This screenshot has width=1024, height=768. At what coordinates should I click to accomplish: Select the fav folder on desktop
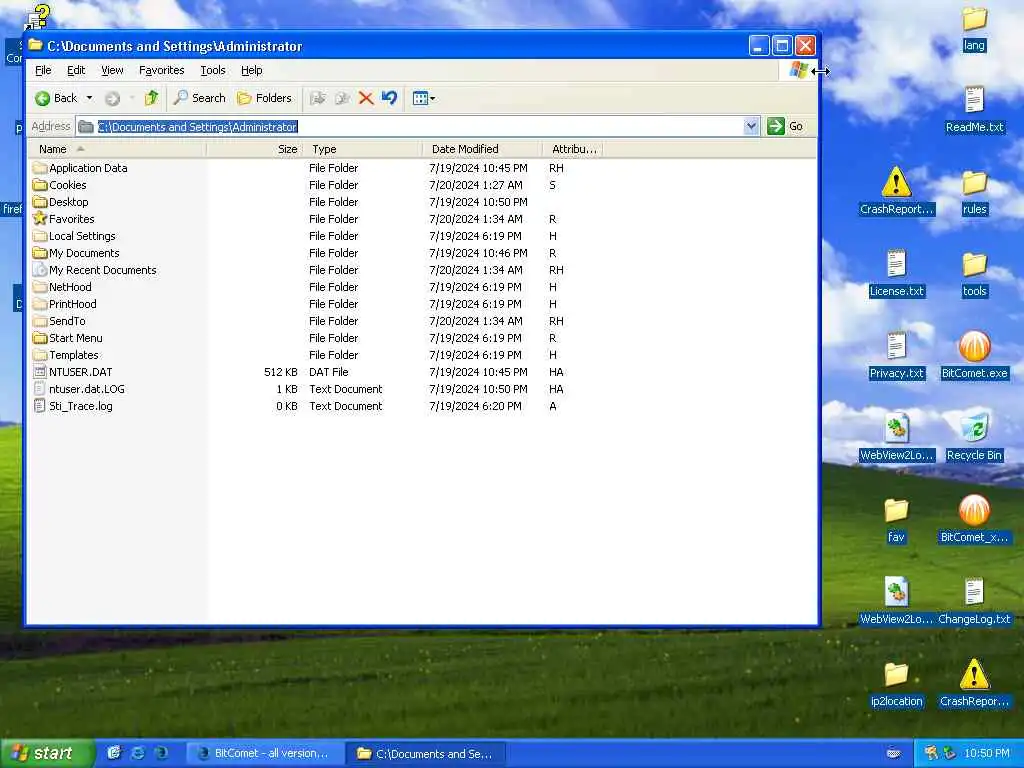click(x=896, y=520)
